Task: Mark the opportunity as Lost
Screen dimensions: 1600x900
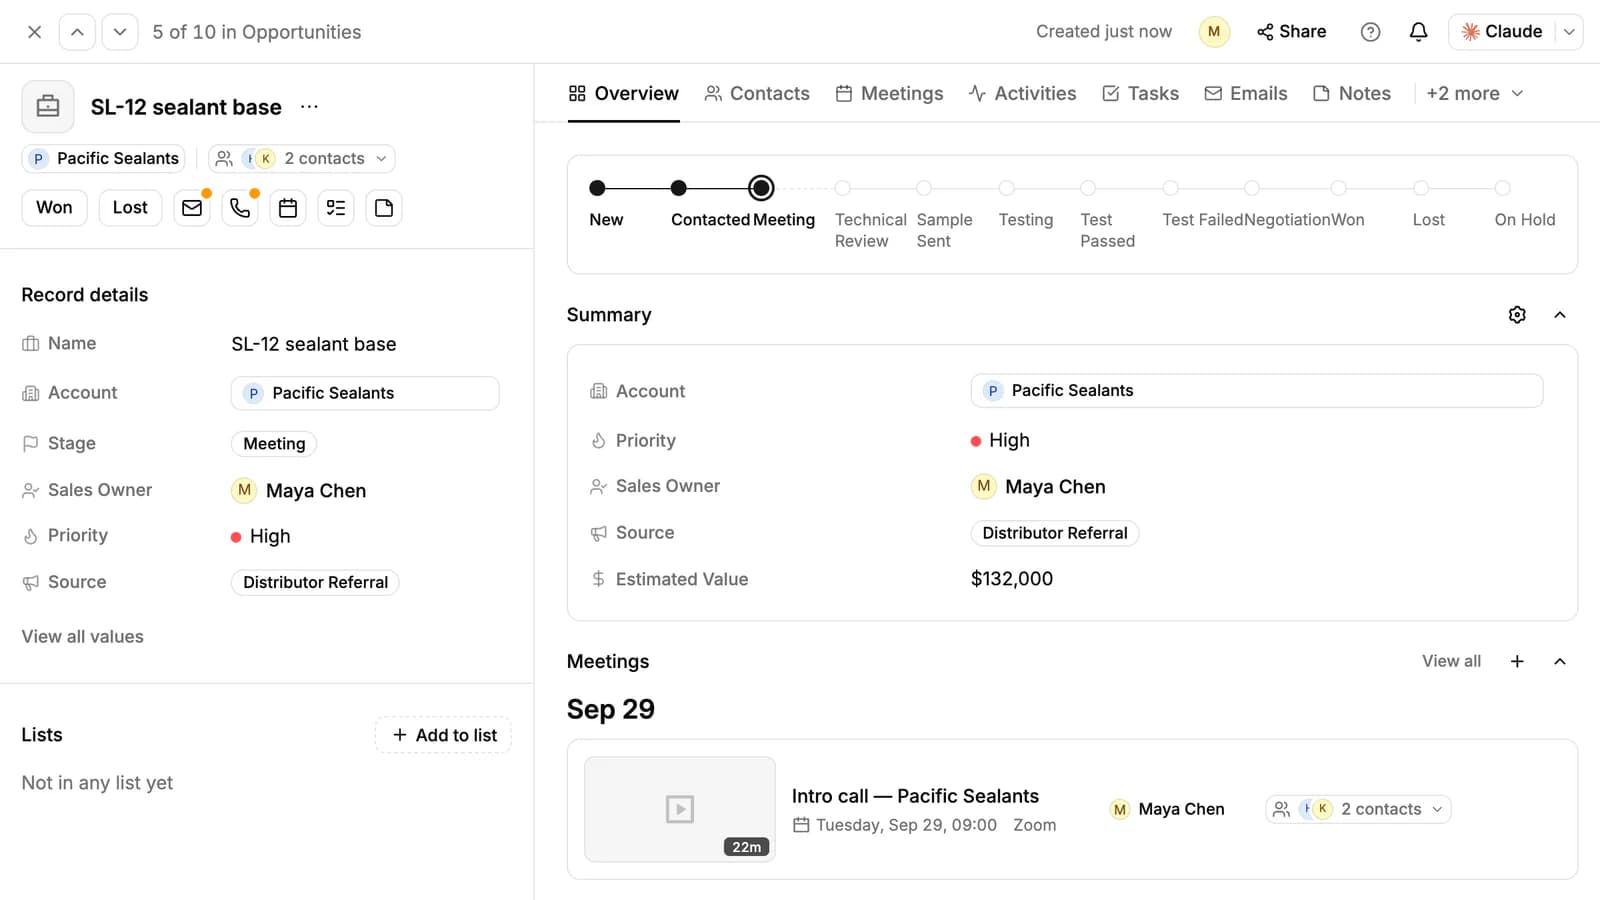Action: (x=130, y=208)
